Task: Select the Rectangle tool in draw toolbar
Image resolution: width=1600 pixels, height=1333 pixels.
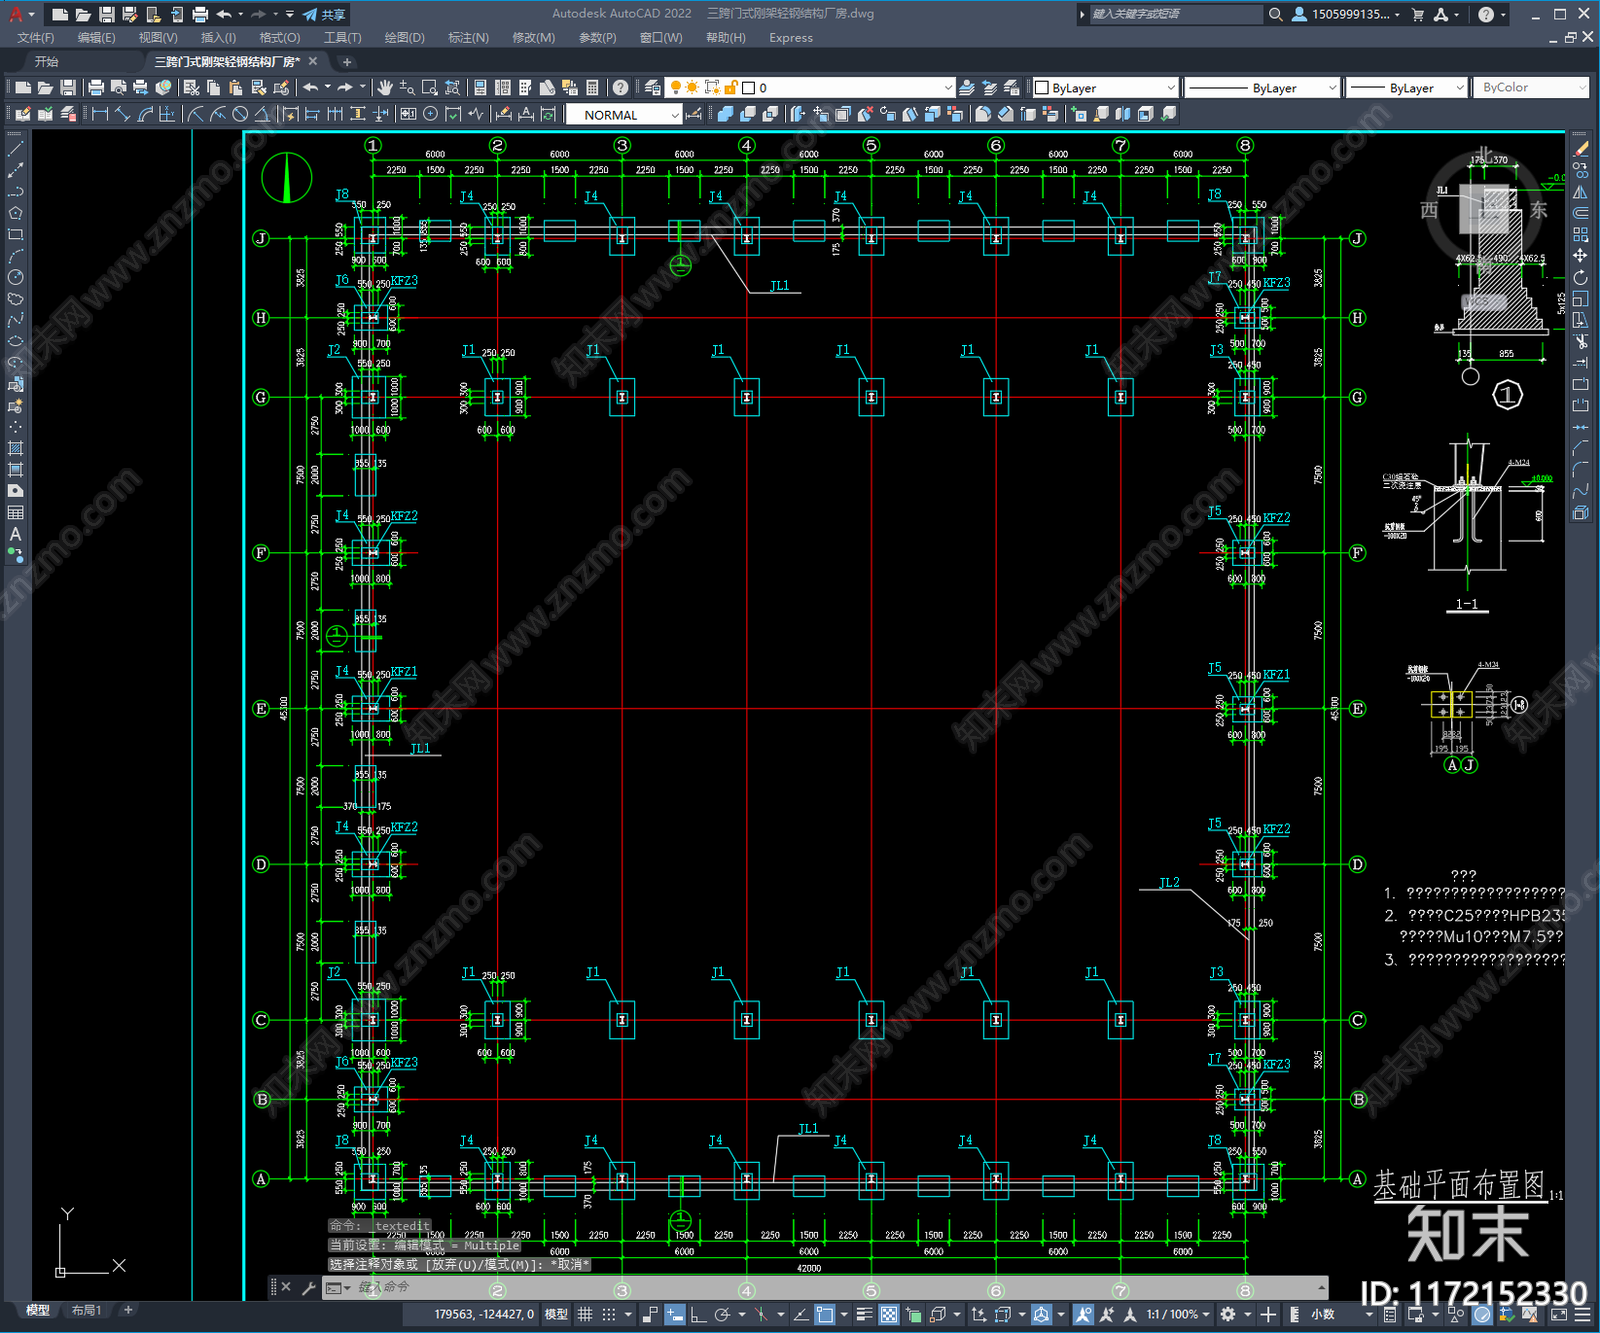Action: [15, 235]
